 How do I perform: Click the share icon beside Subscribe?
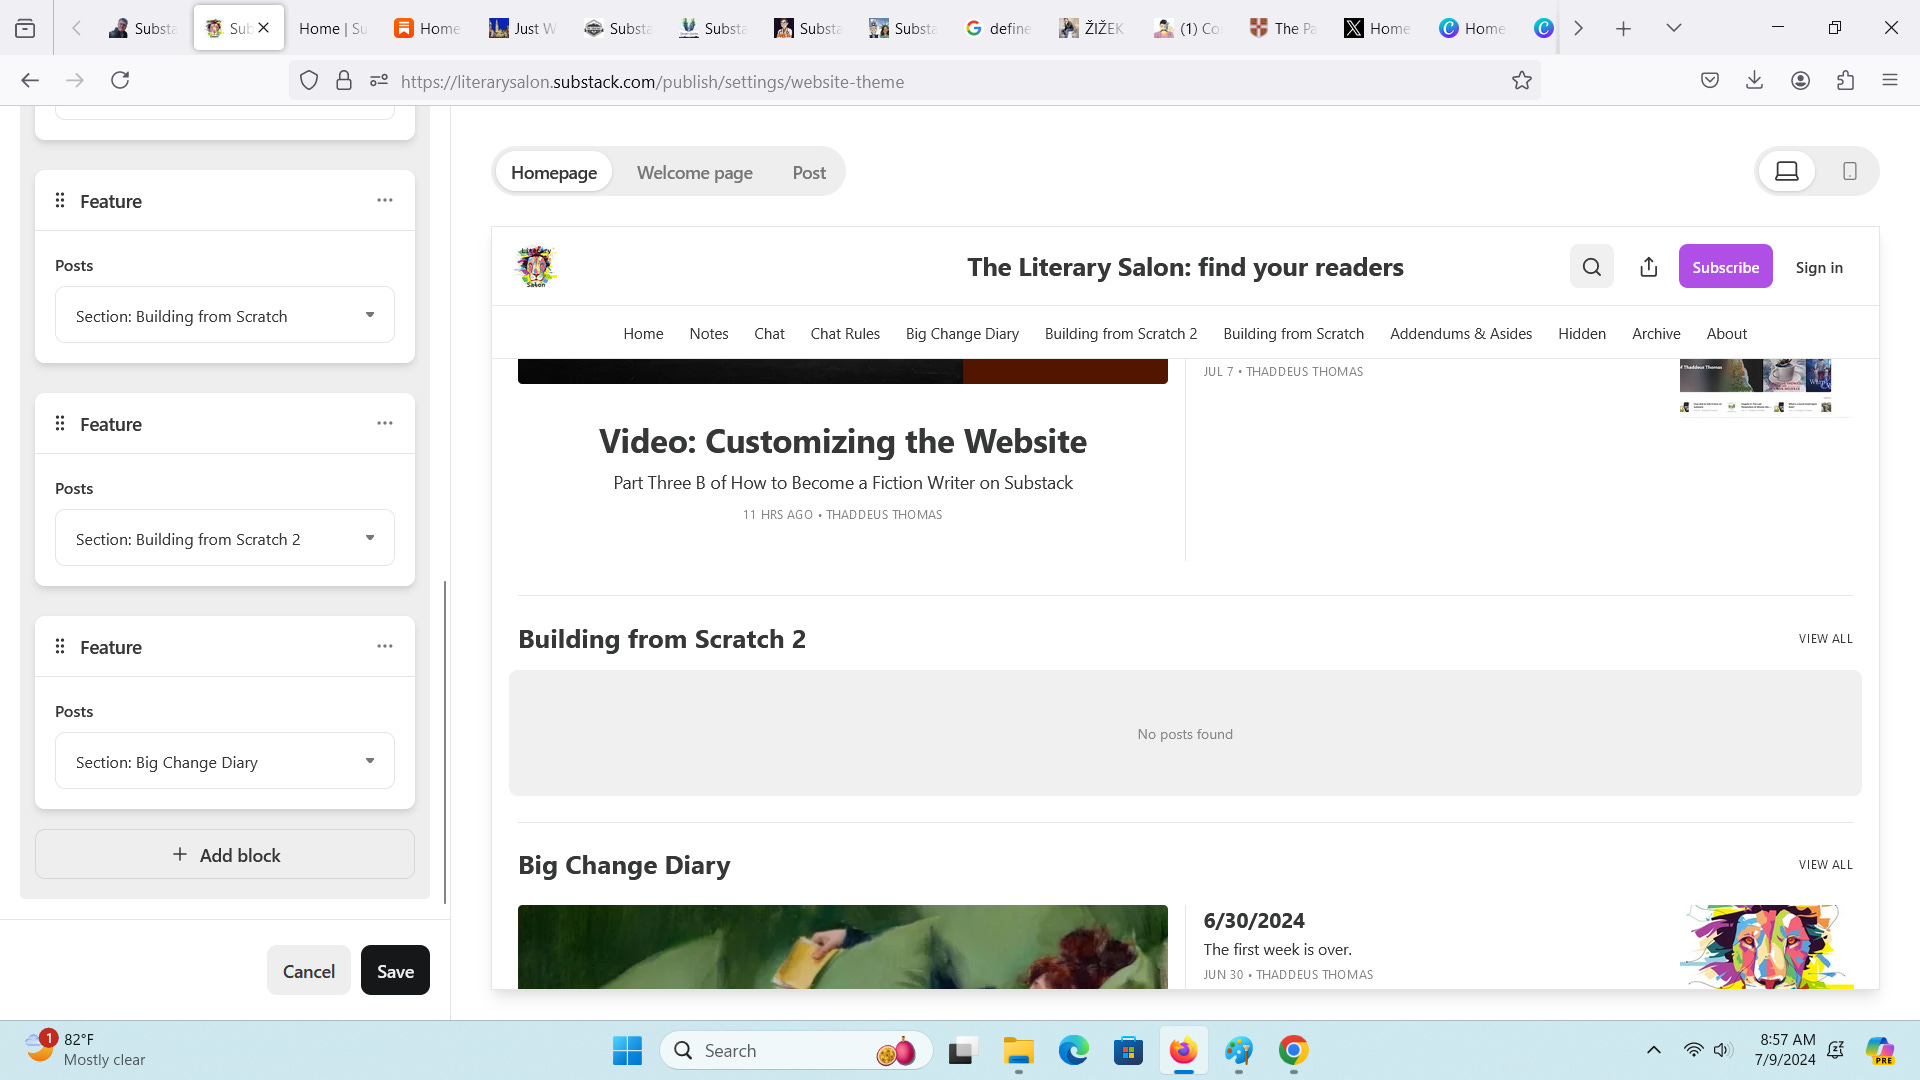point(1649,267)
